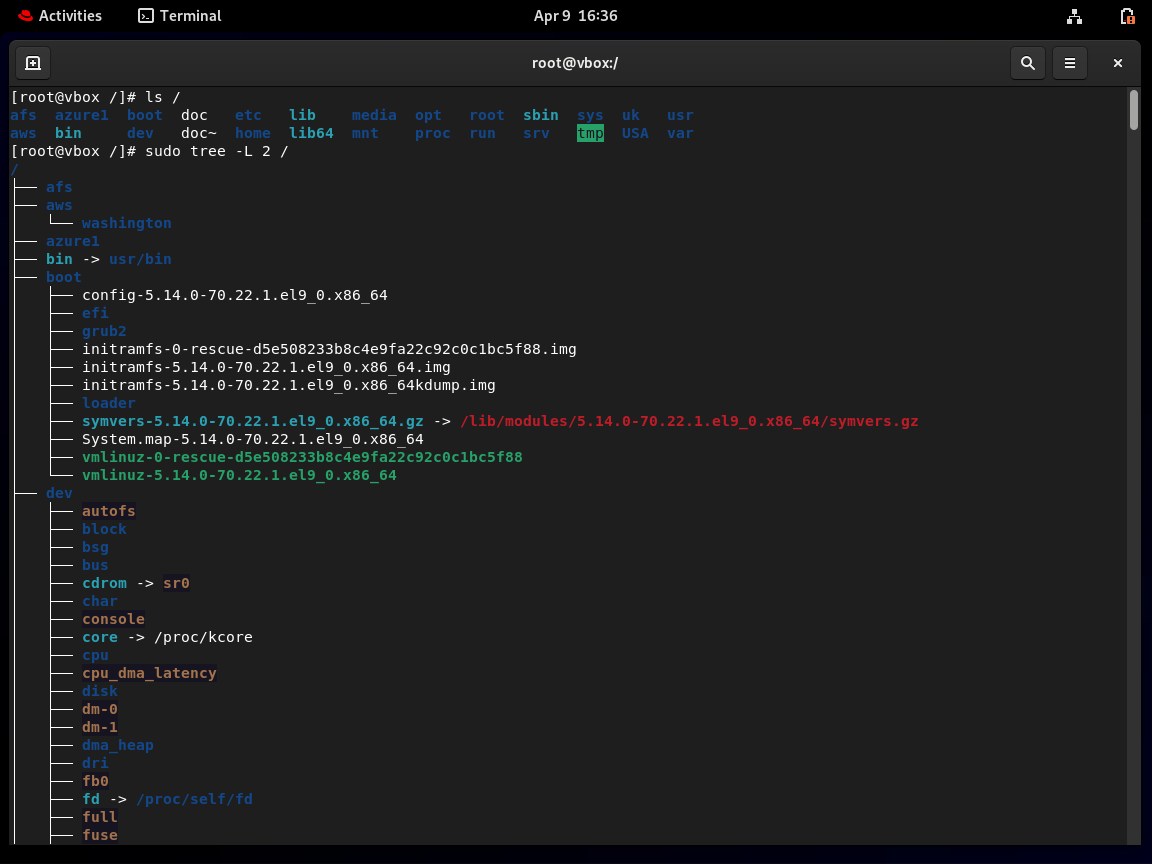Click 'vmlinuz-5.14.0-70.22.1.el9_0.x86_64' line

point(239,475)
